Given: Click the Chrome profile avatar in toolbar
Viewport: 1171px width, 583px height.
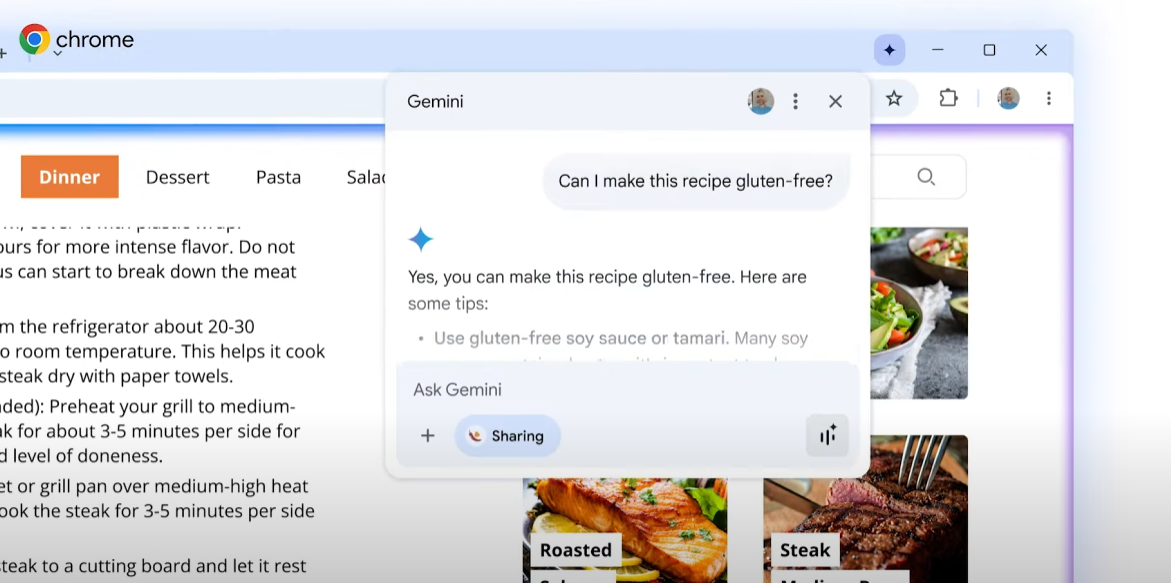Looking at the screenshot, I should [1008, 98].
